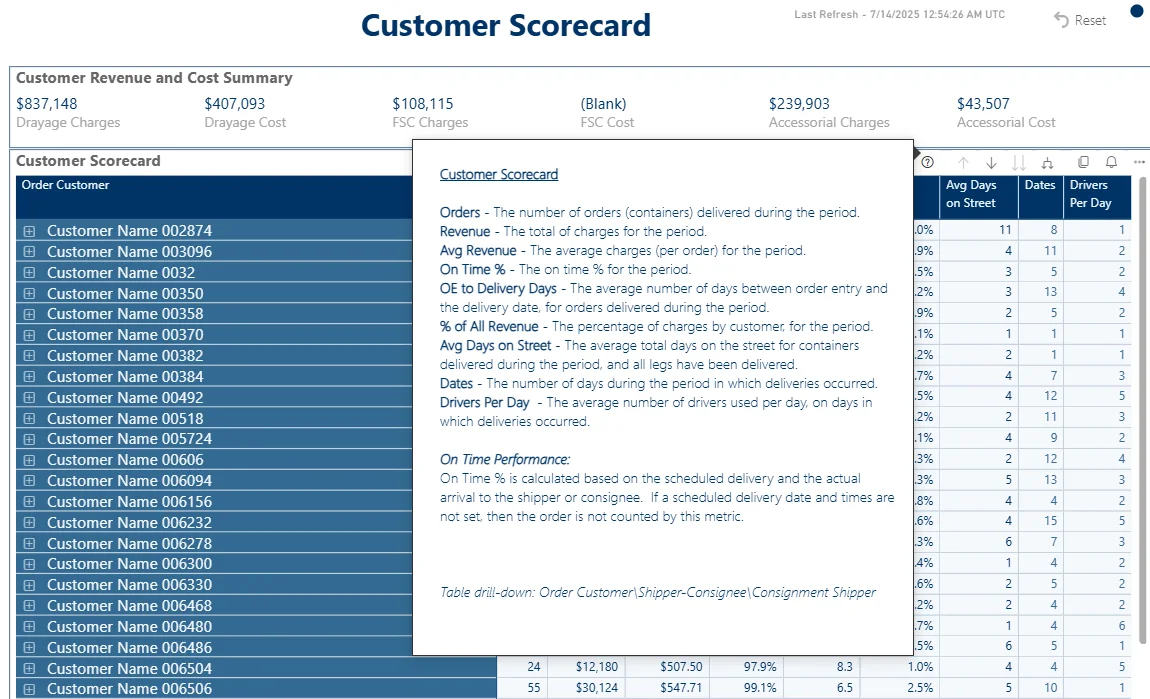Set an alert with the bell icon
Image resolution: width=1150 pixels, height=699 pixels.
(1111, 162)
